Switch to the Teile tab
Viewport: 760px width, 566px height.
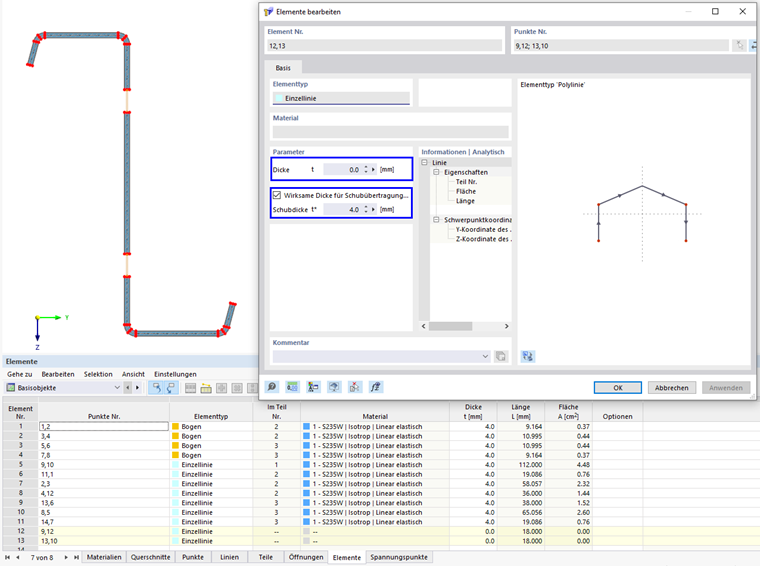266,557
